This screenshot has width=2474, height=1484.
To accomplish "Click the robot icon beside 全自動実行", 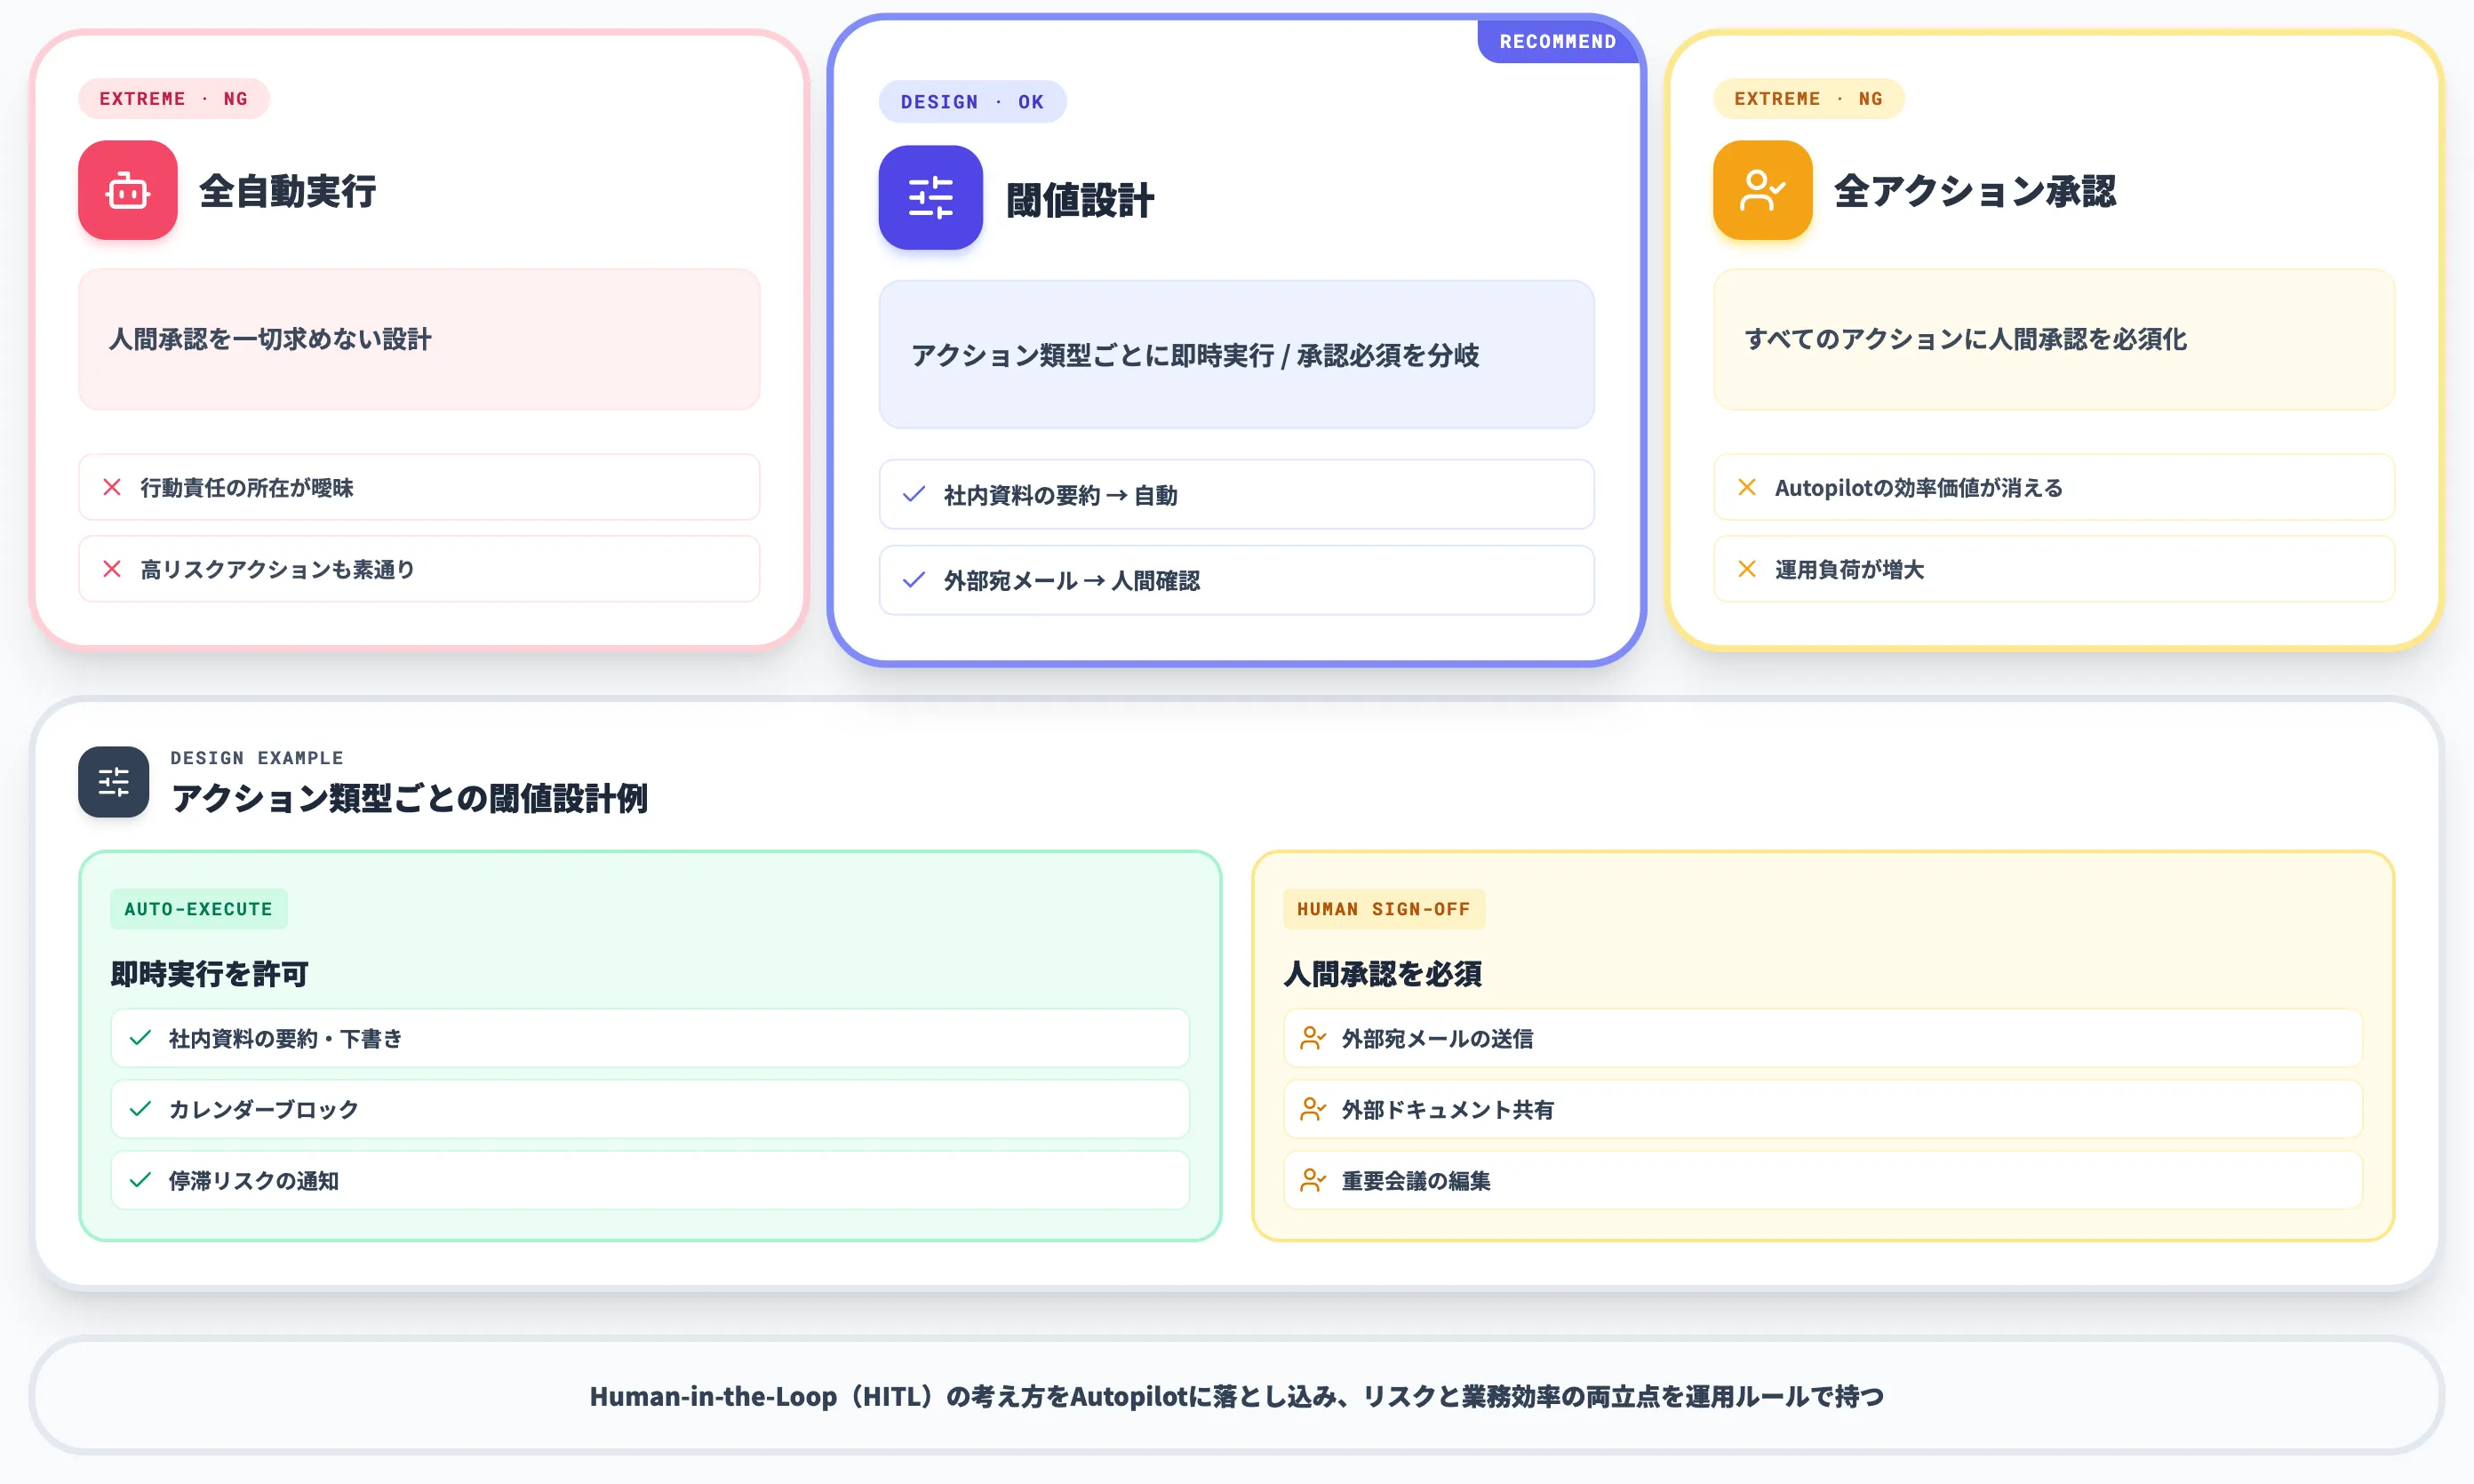I will pos(128,190).
